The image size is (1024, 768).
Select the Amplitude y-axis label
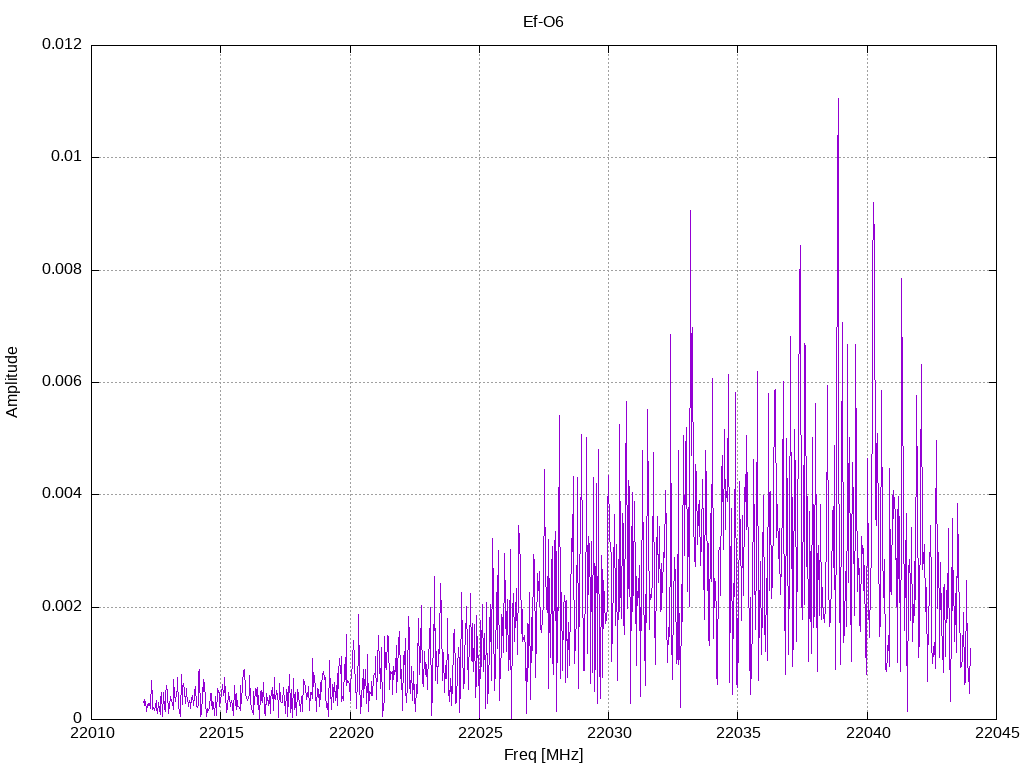(x=12, y=382)
